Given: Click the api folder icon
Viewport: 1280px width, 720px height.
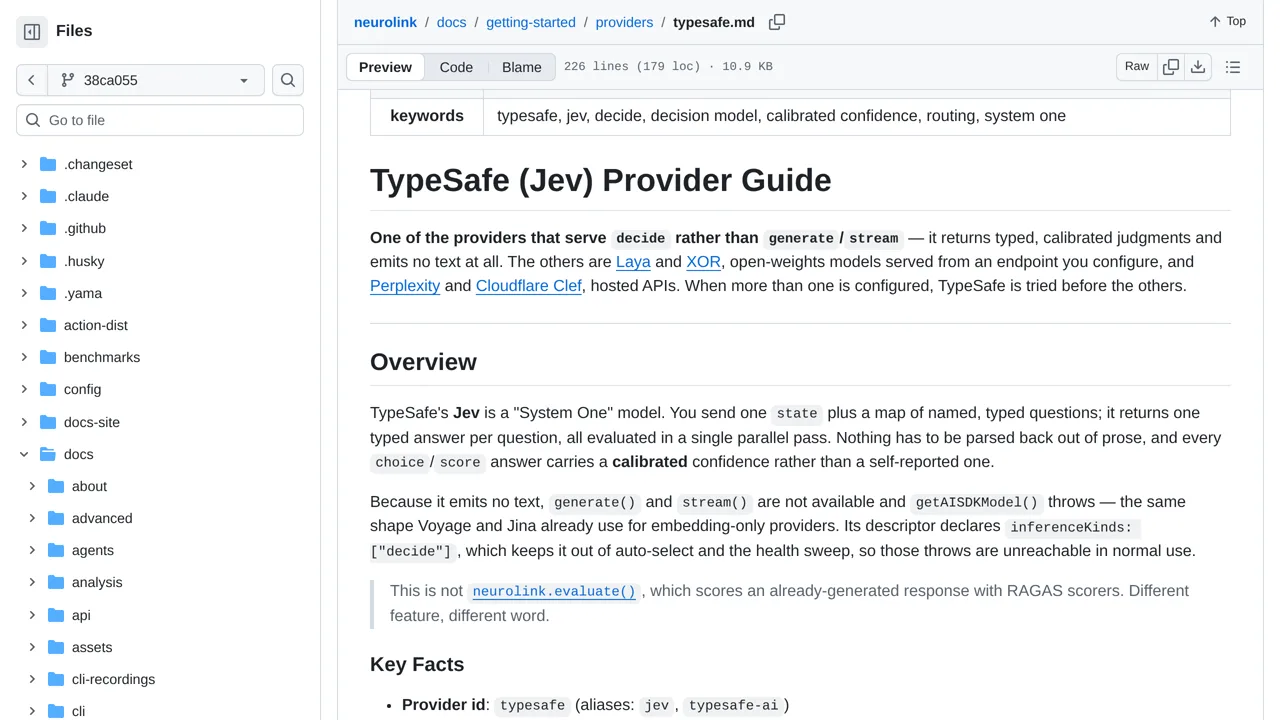Looking at the screenshot, I should click(x=56, y=615).
